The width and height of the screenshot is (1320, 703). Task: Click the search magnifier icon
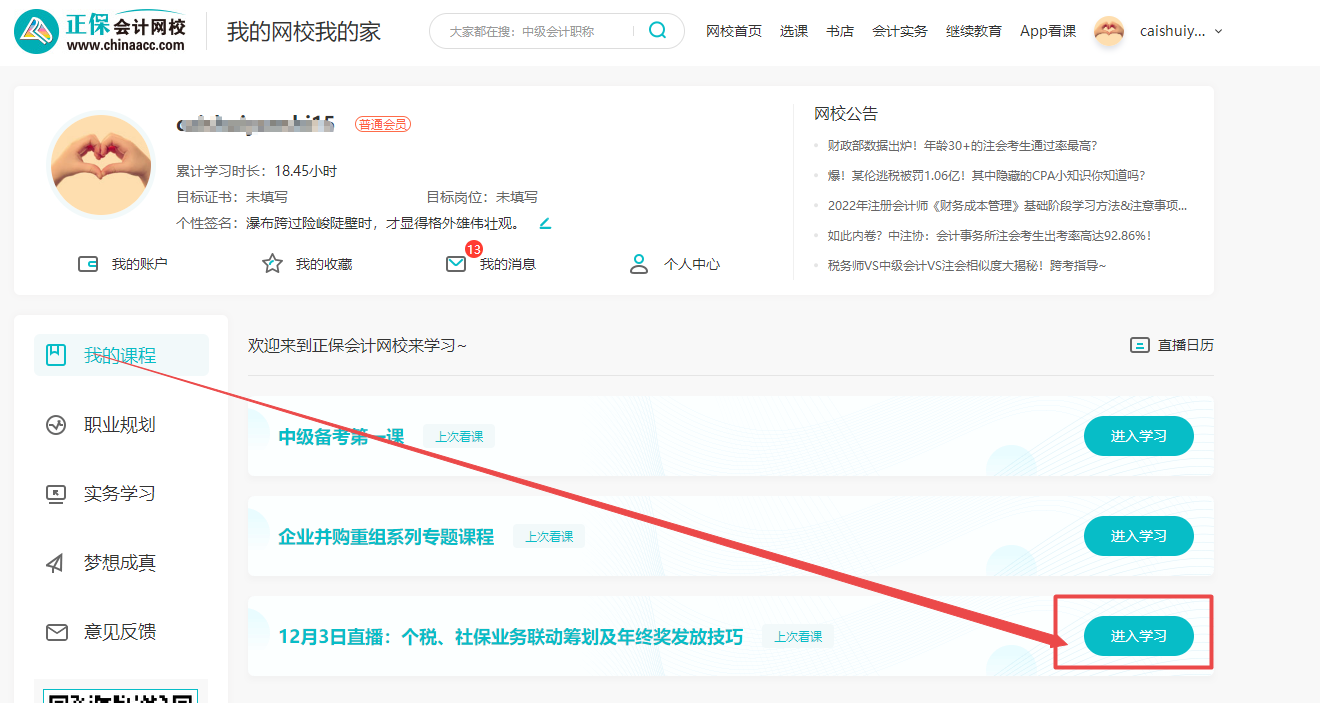click(x=657, y=31)
